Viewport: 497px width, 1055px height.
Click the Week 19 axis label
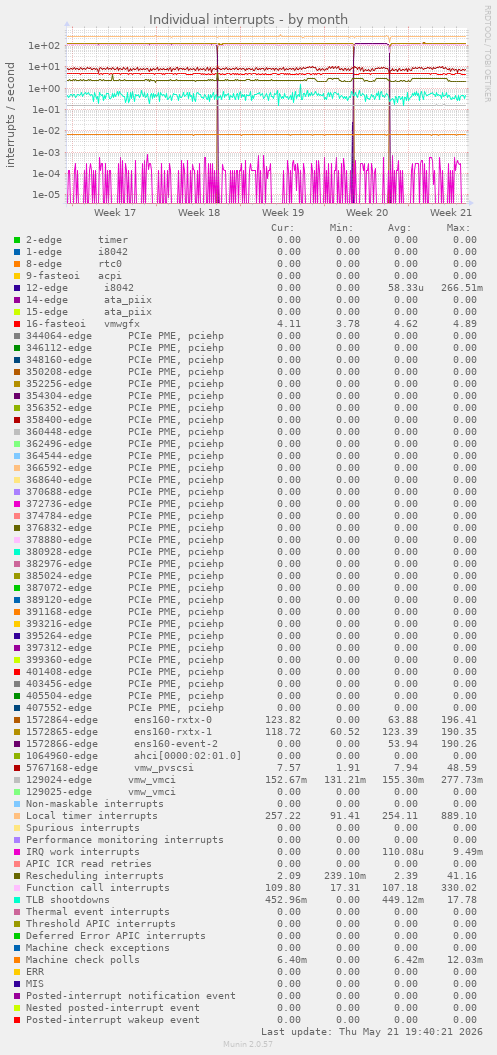tap(283, 213)
